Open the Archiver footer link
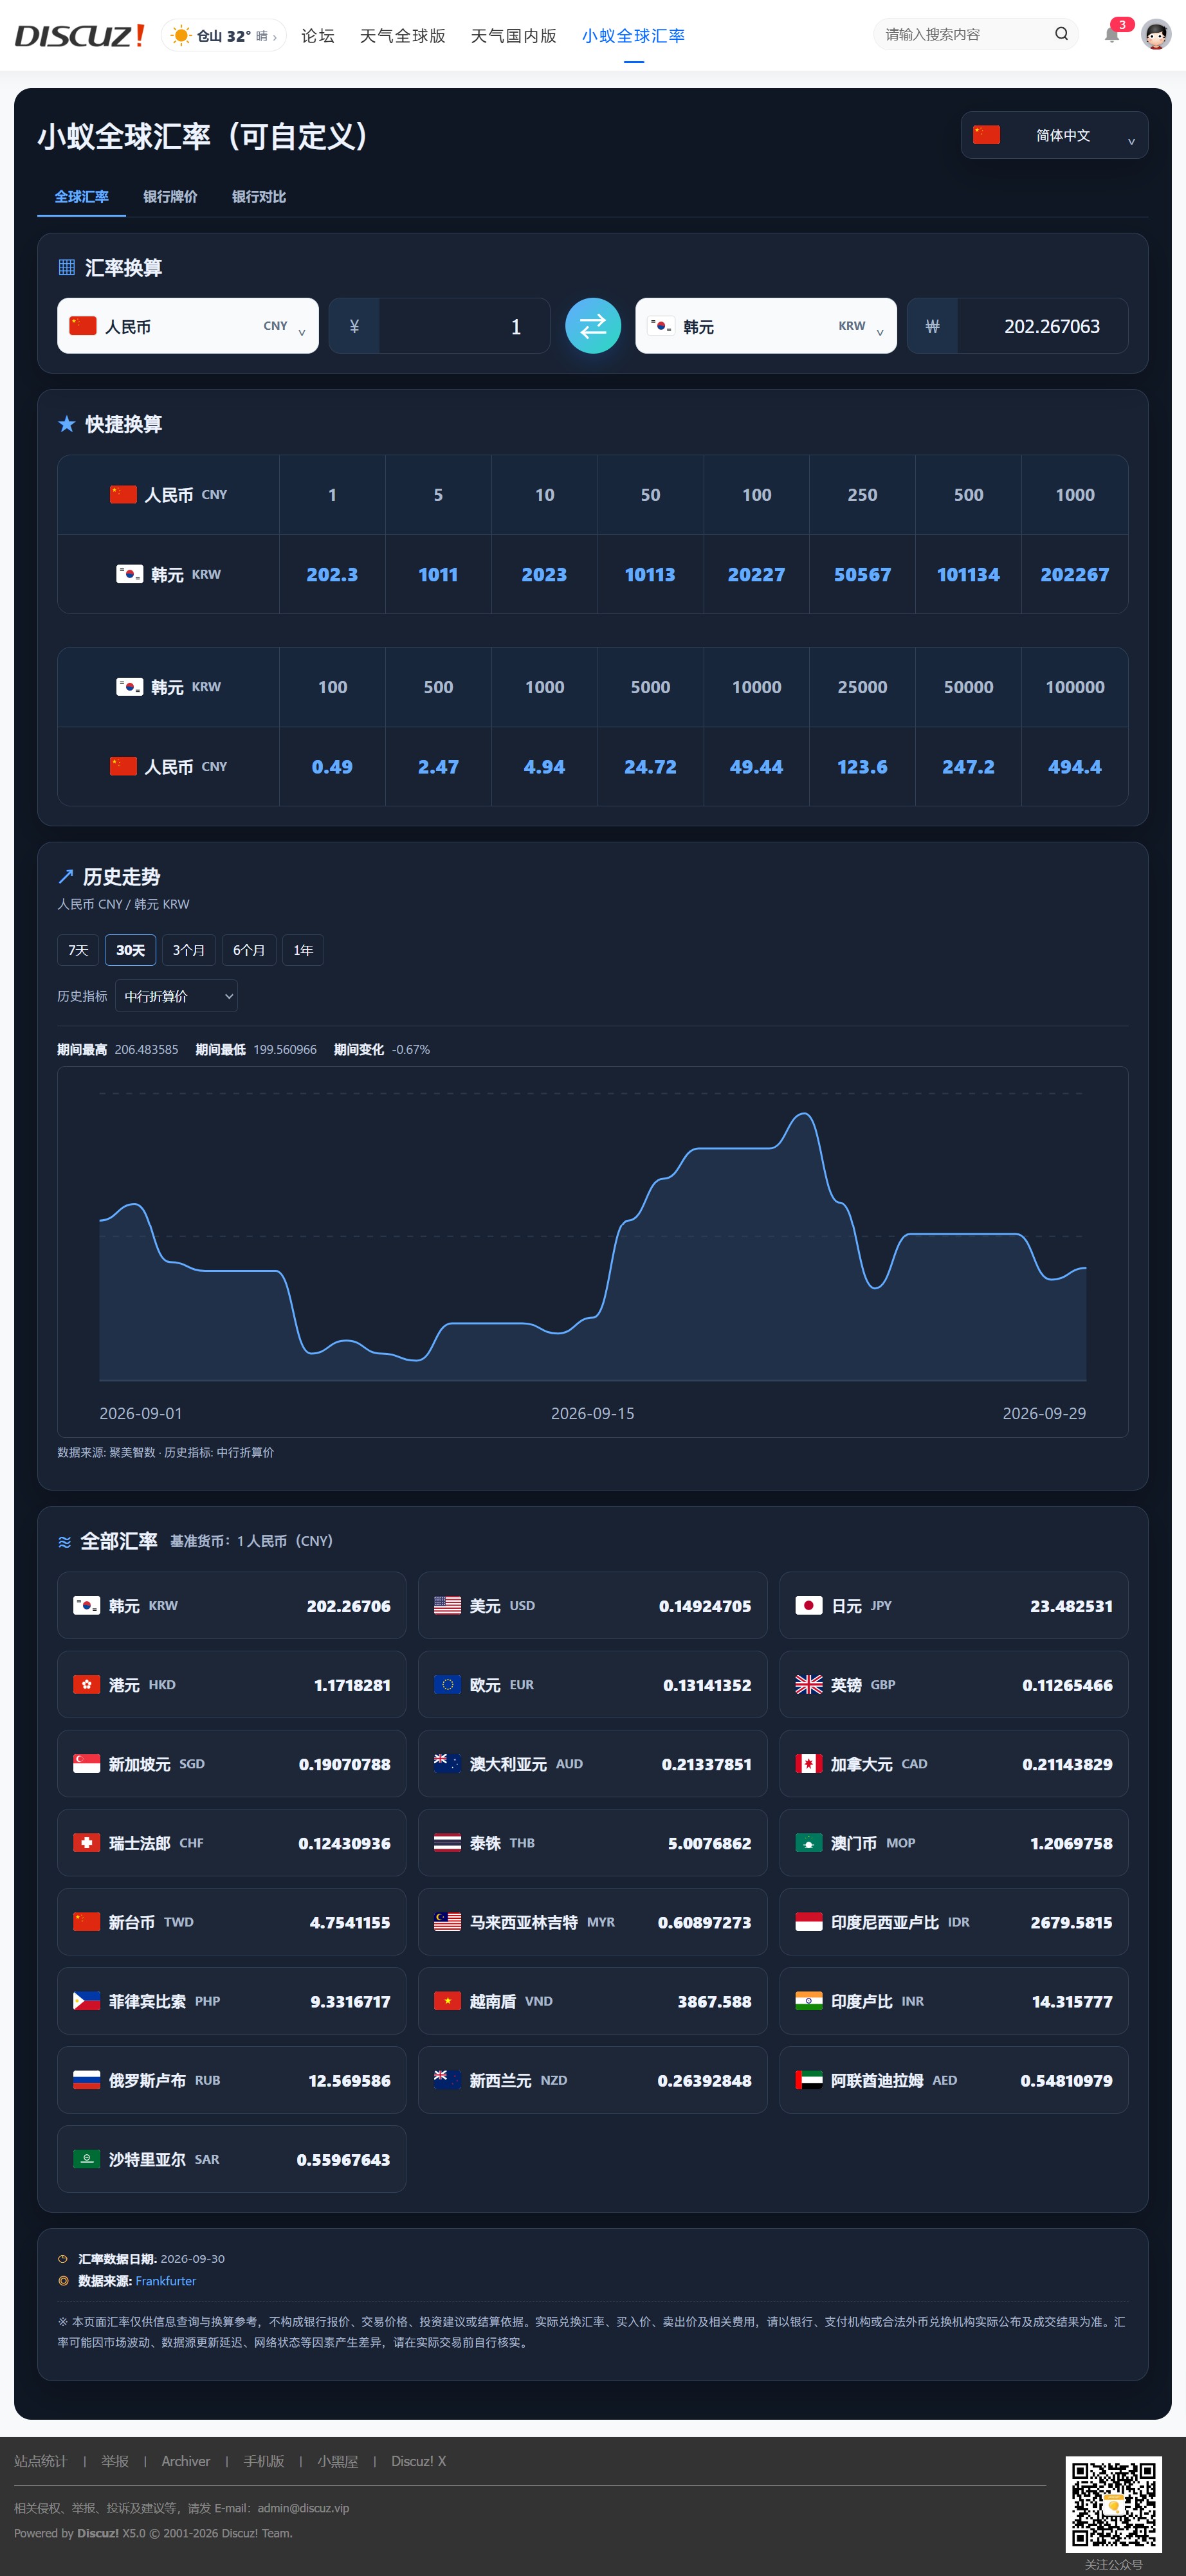1186x2576 pixels. 186,2461
